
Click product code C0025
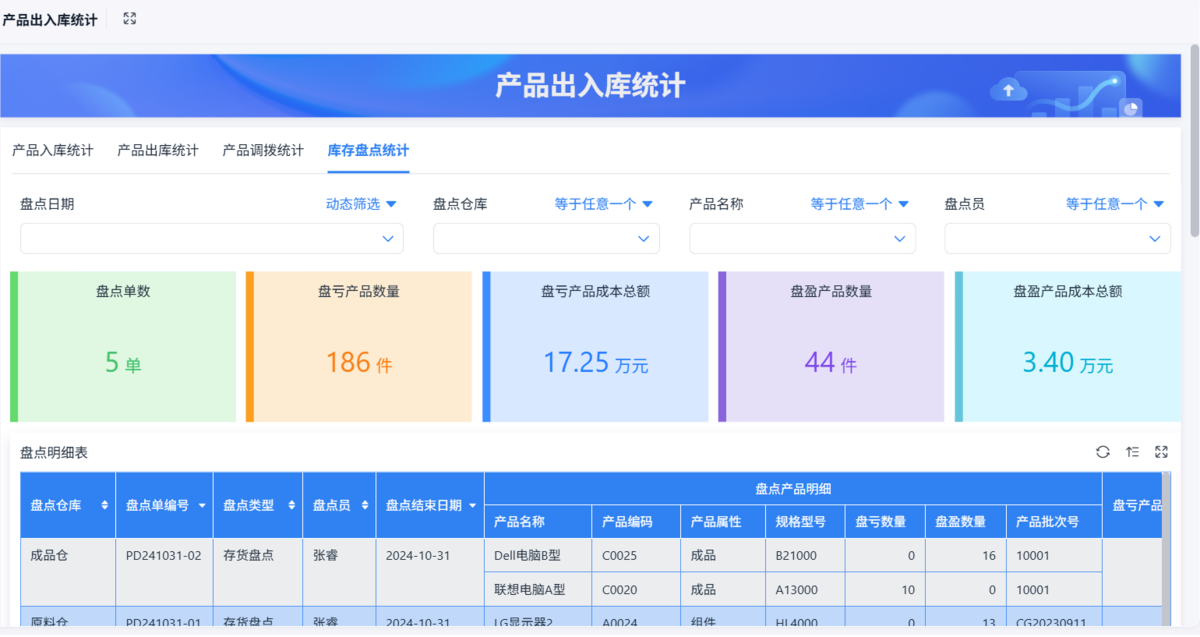click(x=635, y=555)
